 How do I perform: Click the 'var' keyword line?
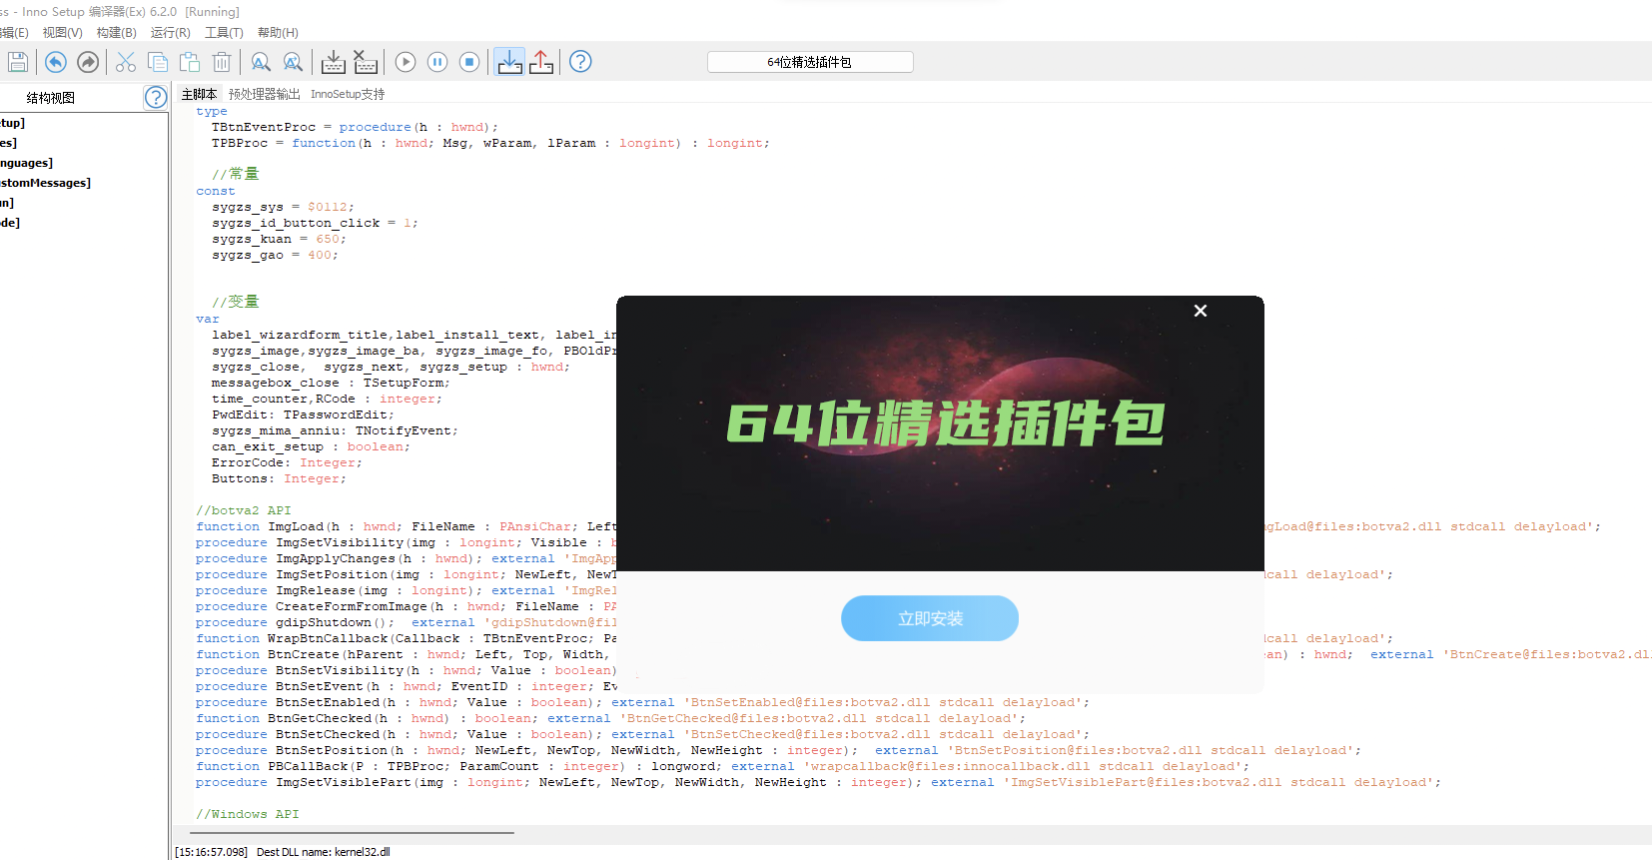(x=208, y=319)
